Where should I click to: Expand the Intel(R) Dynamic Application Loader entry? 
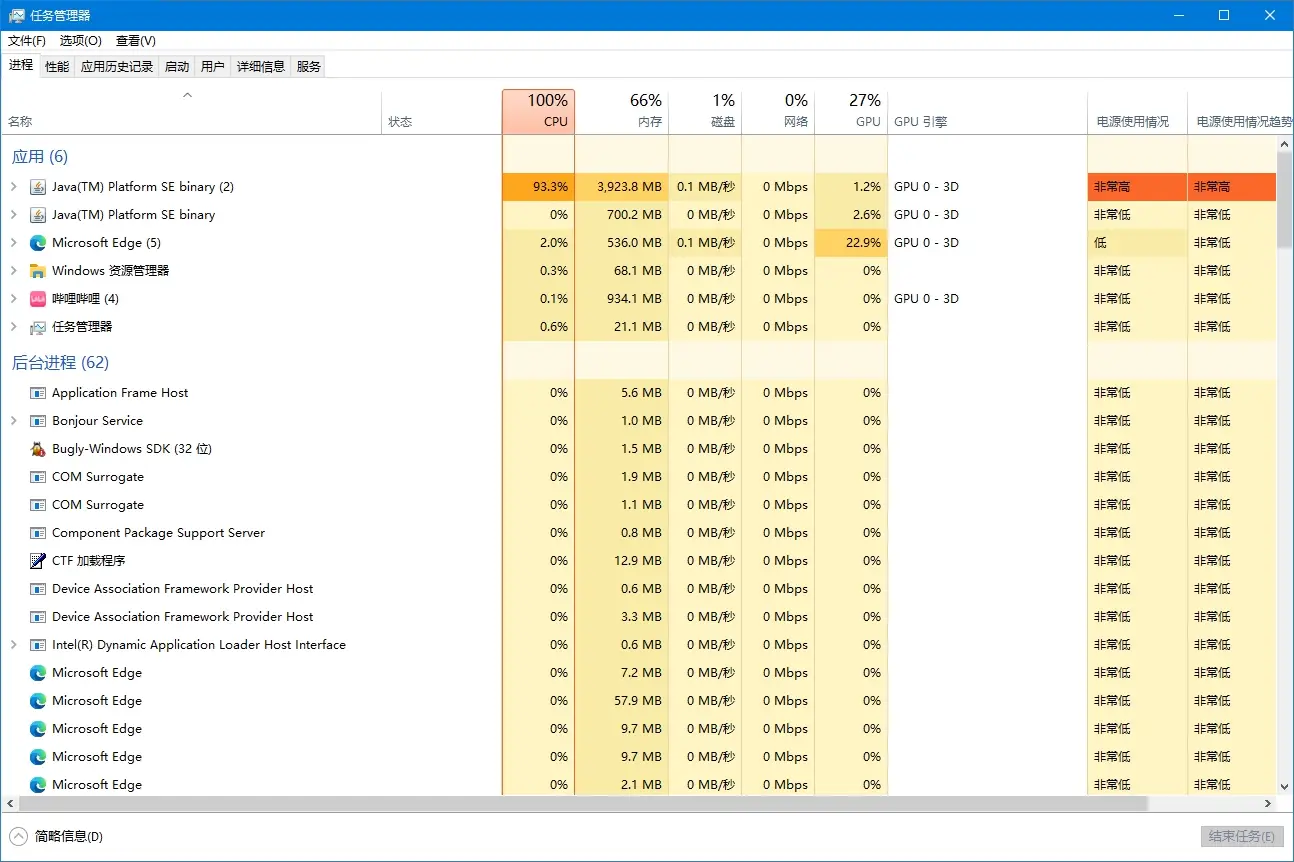[x=14, y=645]
